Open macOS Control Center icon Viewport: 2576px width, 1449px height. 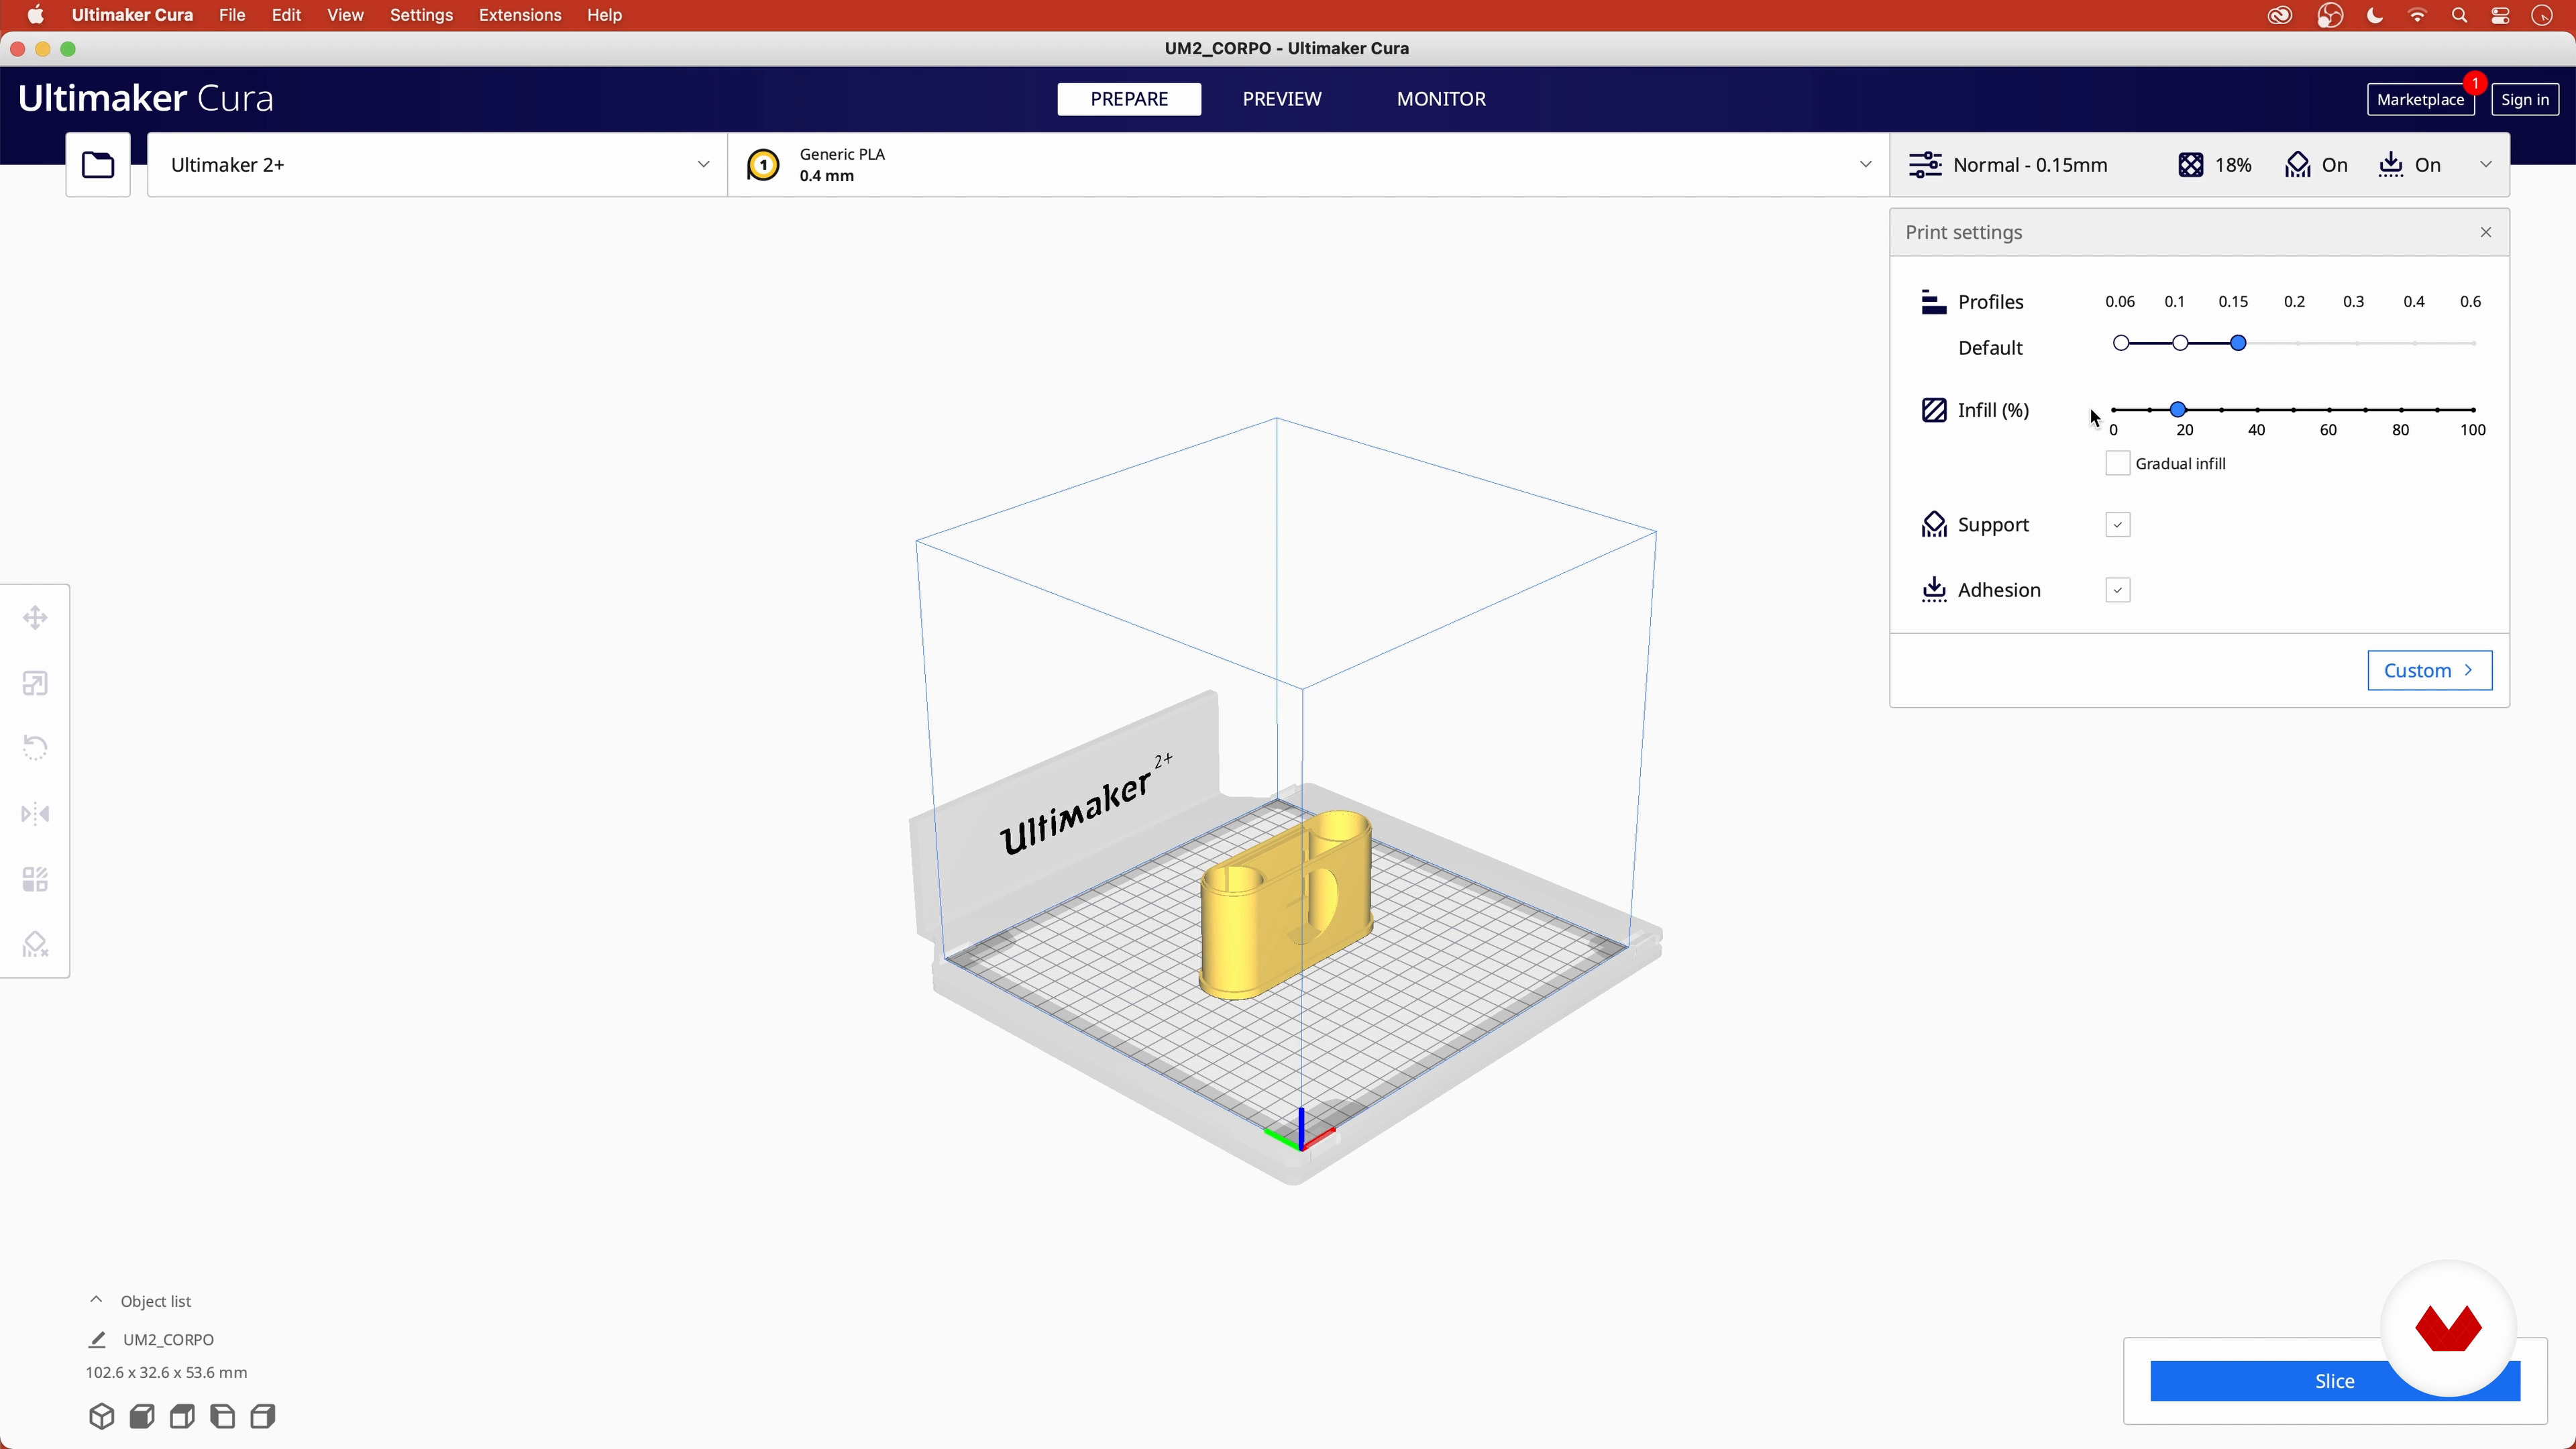pyautogui.click(x=2500, y=16)
